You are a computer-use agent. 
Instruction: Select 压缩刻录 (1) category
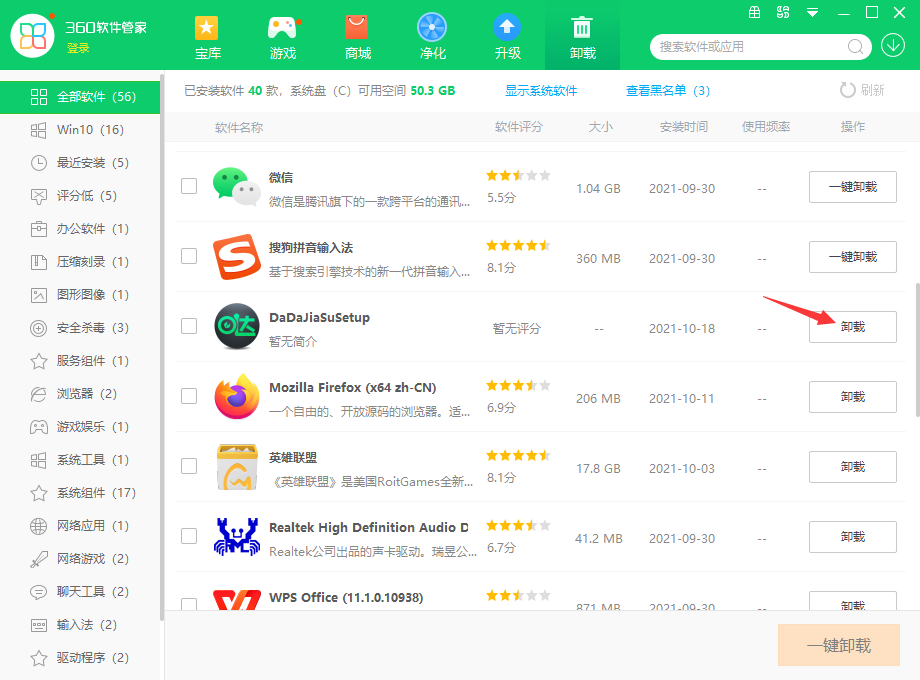click(x=80, y=262)
